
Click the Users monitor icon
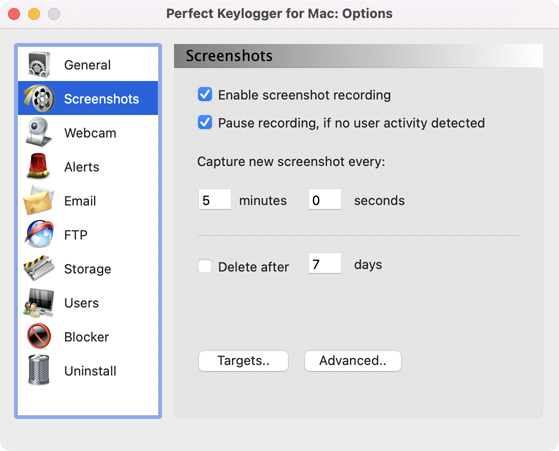tap(39, 303)
